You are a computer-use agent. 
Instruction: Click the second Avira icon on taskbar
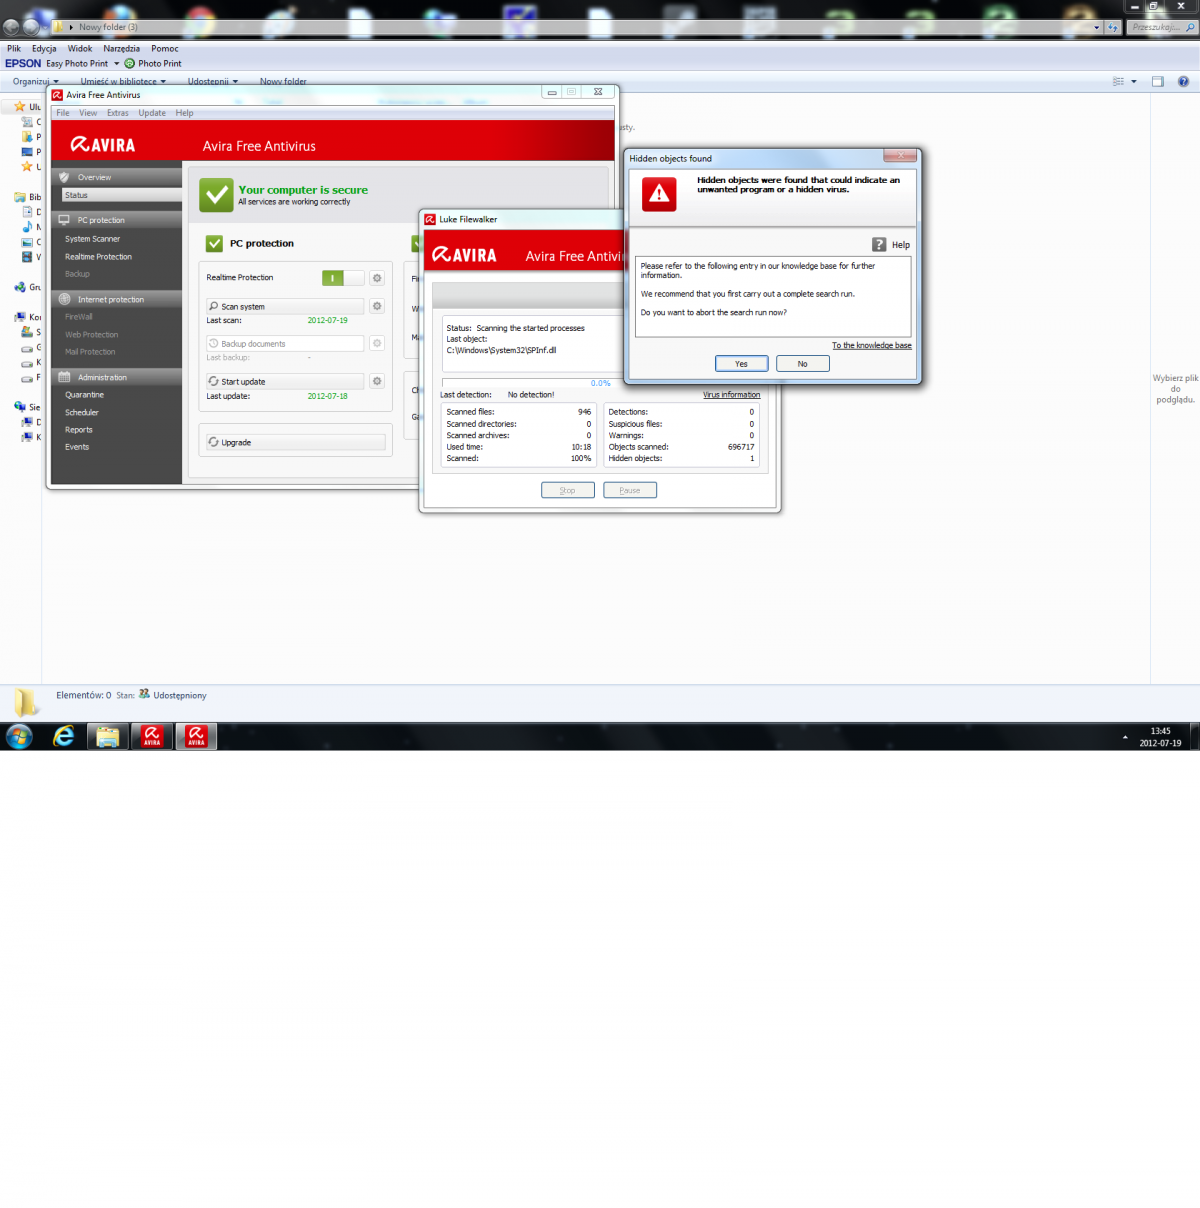196,737
